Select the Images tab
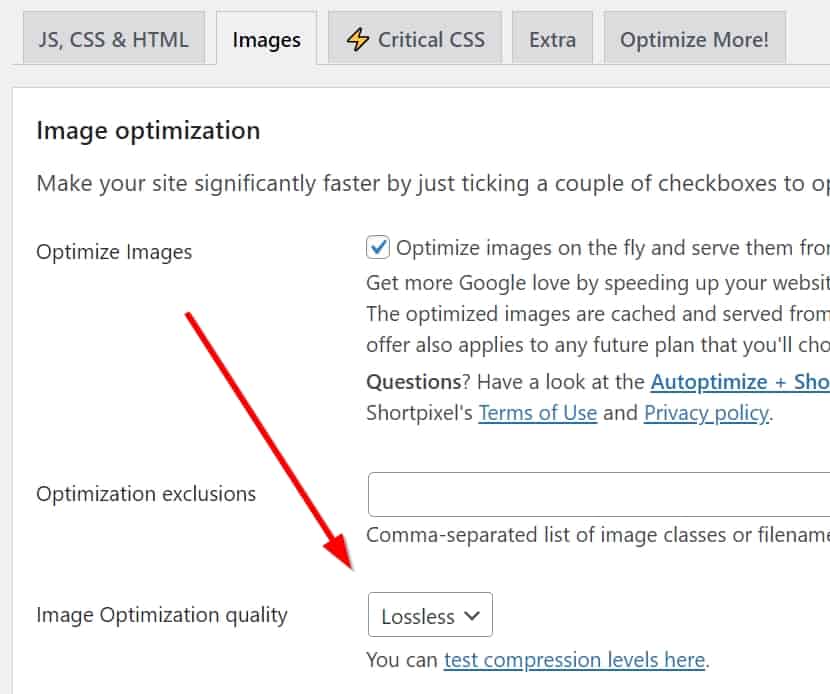This screenshot has width=830, height=694. pyautogui.click(x=266, y=40)
